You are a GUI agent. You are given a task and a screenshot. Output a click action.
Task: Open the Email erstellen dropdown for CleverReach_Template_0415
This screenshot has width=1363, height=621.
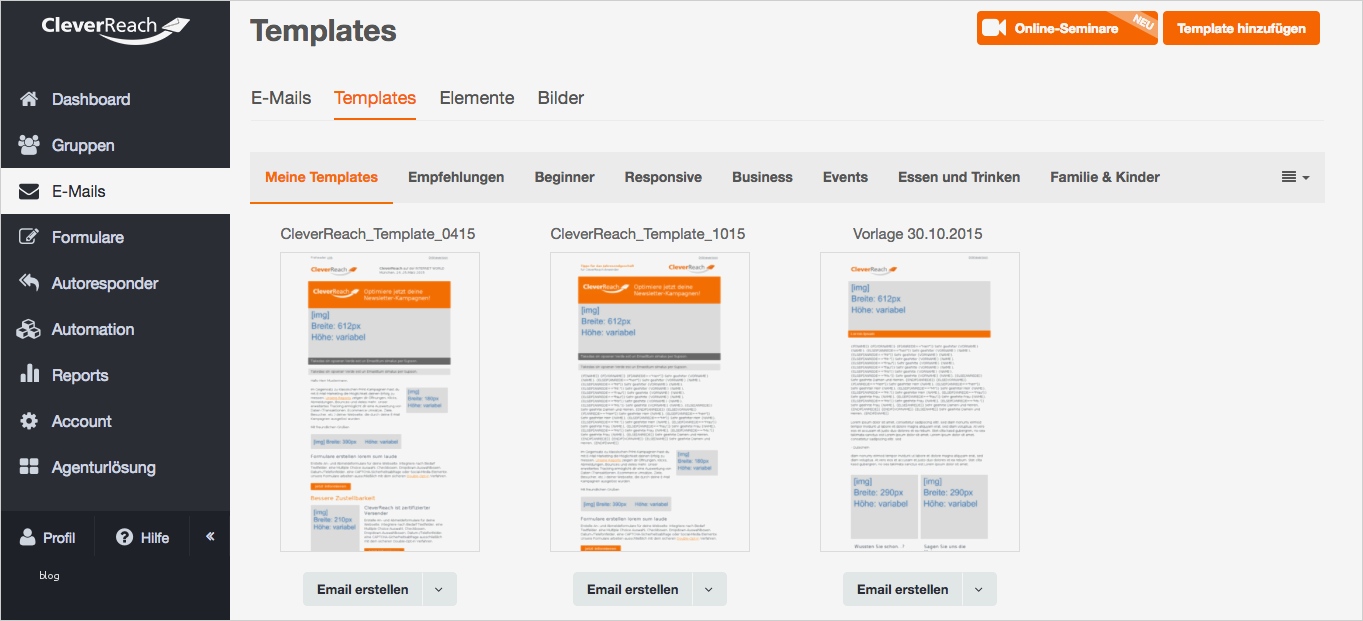click(438, 589)
